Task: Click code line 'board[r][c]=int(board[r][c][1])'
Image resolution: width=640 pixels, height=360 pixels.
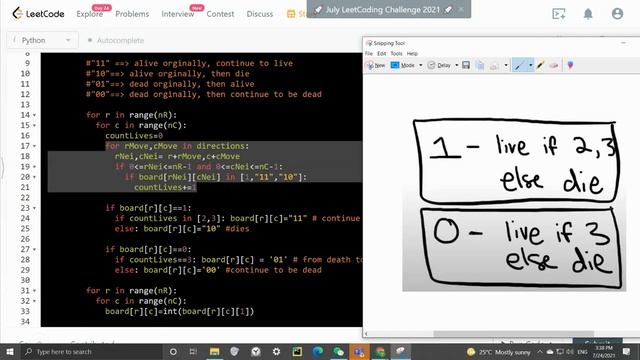Action: 180,311
